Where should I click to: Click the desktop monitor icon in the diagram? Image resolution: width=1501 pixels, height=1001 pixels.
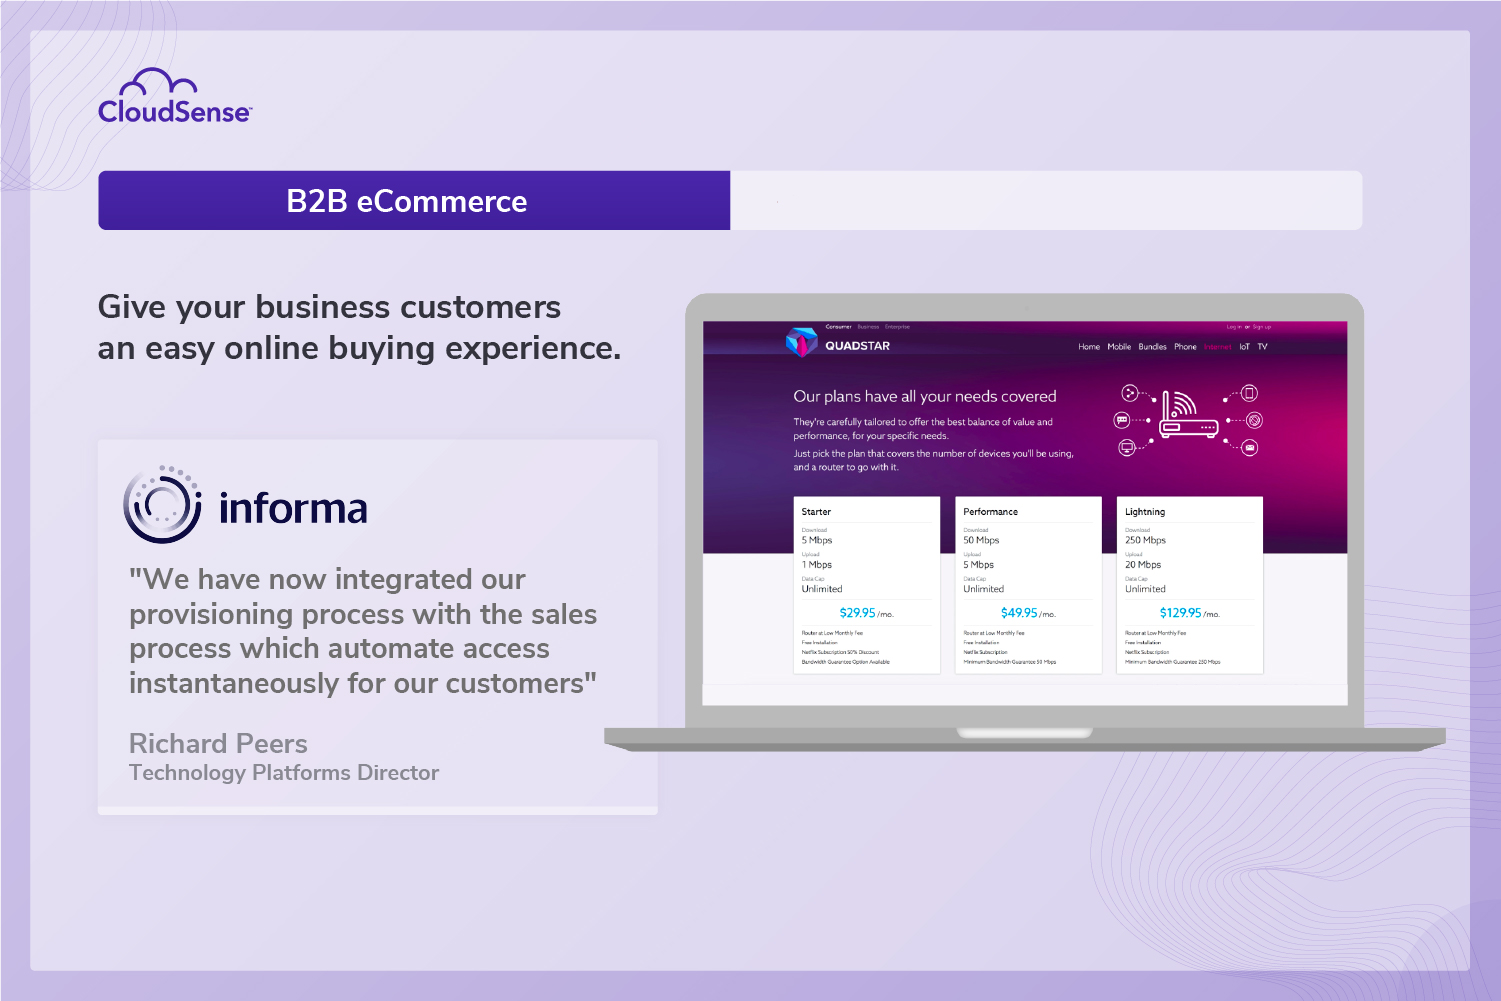(x=1127, y=447)
